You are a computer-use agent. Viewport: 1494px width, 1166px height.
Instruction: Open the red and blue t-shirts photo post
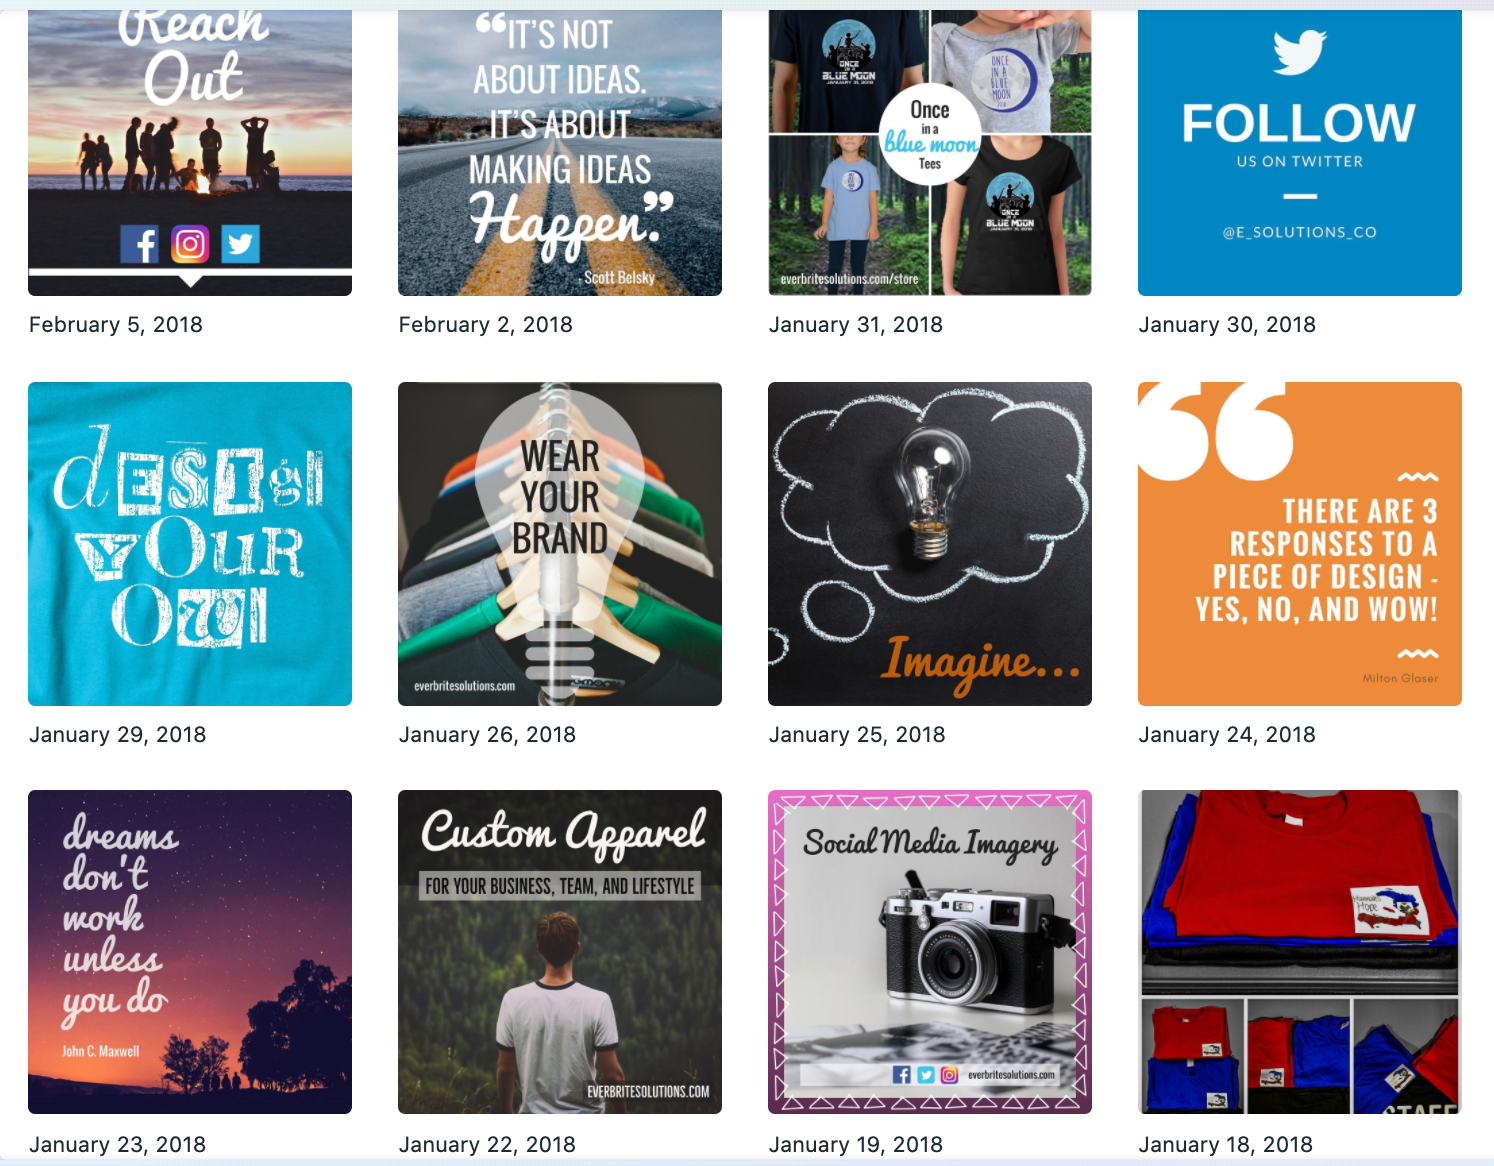click(1300, 952)
